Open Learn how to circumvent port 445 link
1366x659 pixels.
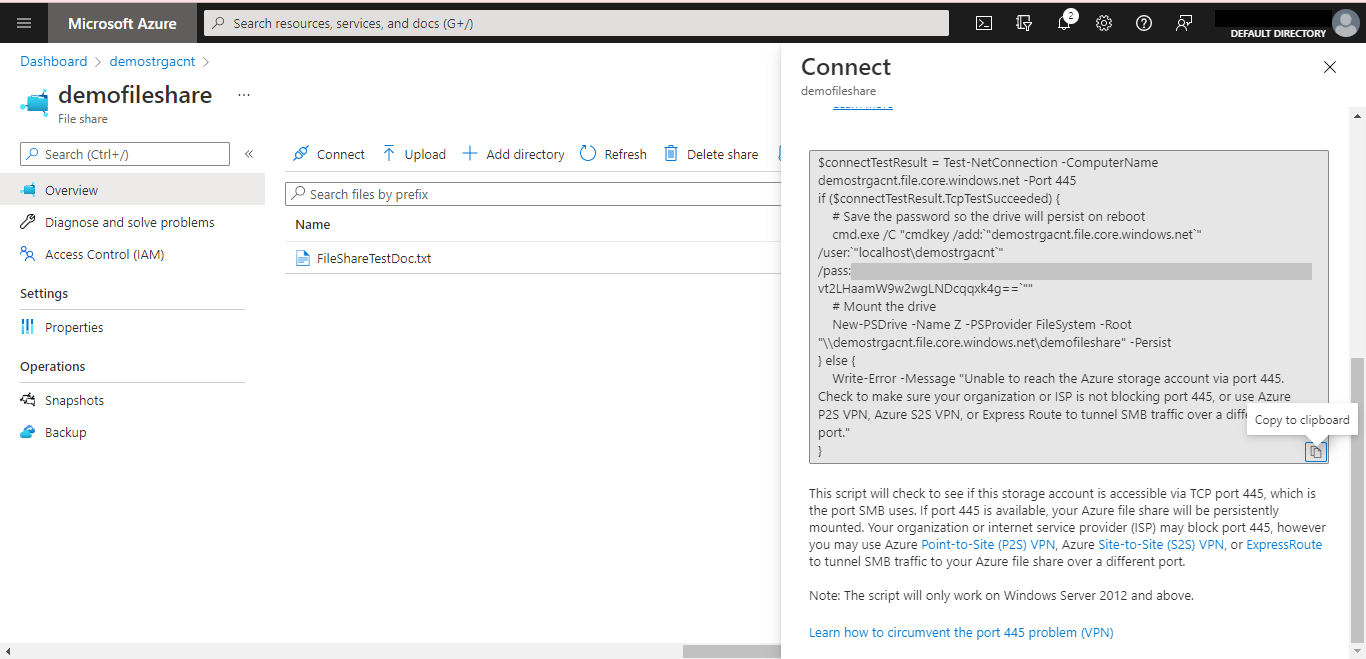point(961,632)
